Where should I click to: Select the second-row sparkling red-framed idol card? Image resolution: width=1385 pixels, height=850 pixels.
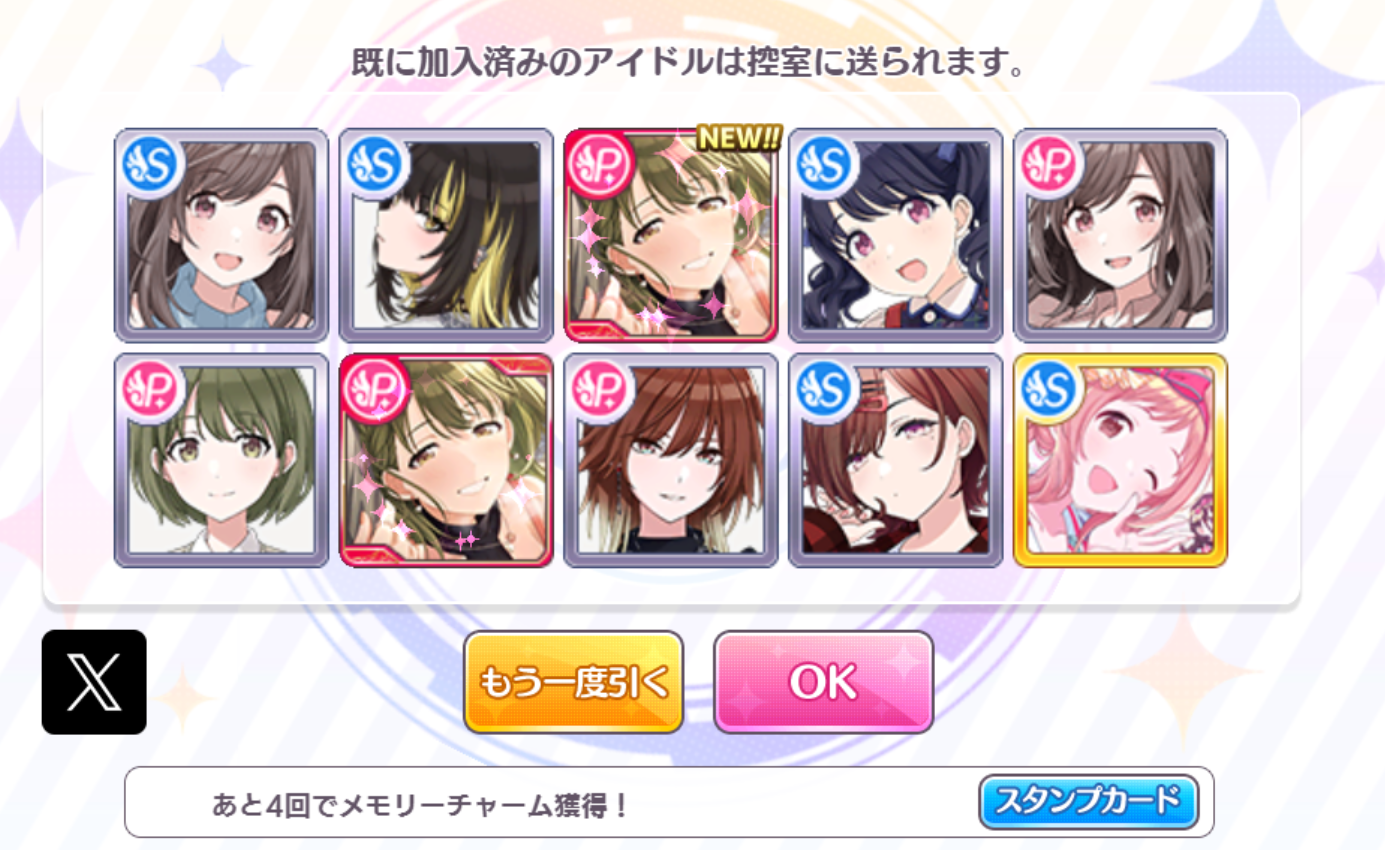446,460
